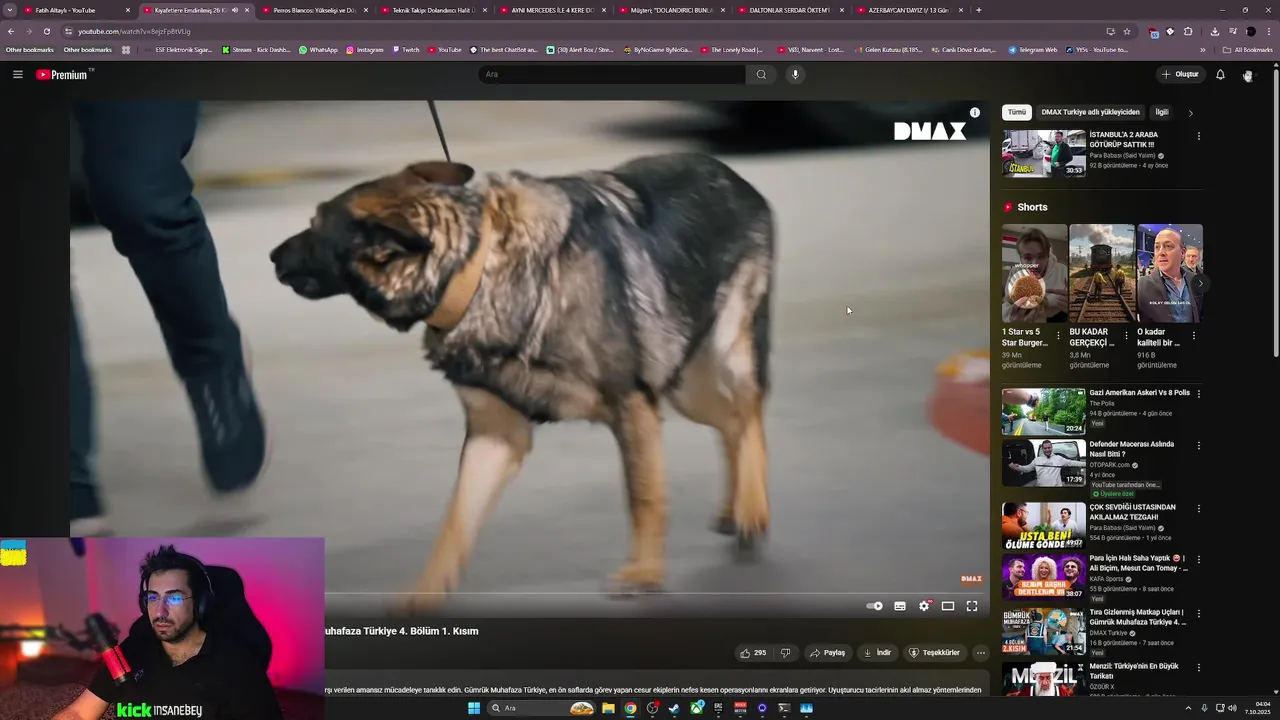
Task: Open the İSTANBUL'A 2 ARABA video thumbnail
Action: pyautogui.click(x=1044, y=154)
